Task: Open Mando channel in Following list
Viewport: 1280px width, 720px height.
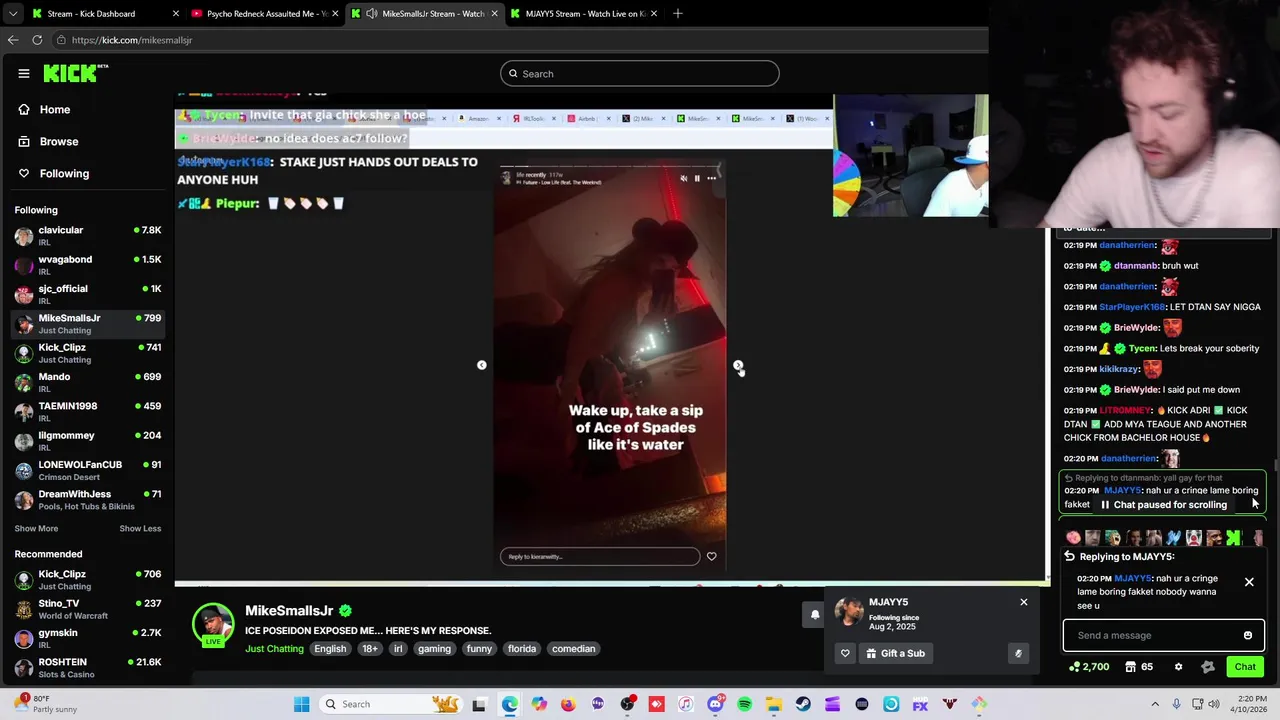Action: tap(88, 382)
